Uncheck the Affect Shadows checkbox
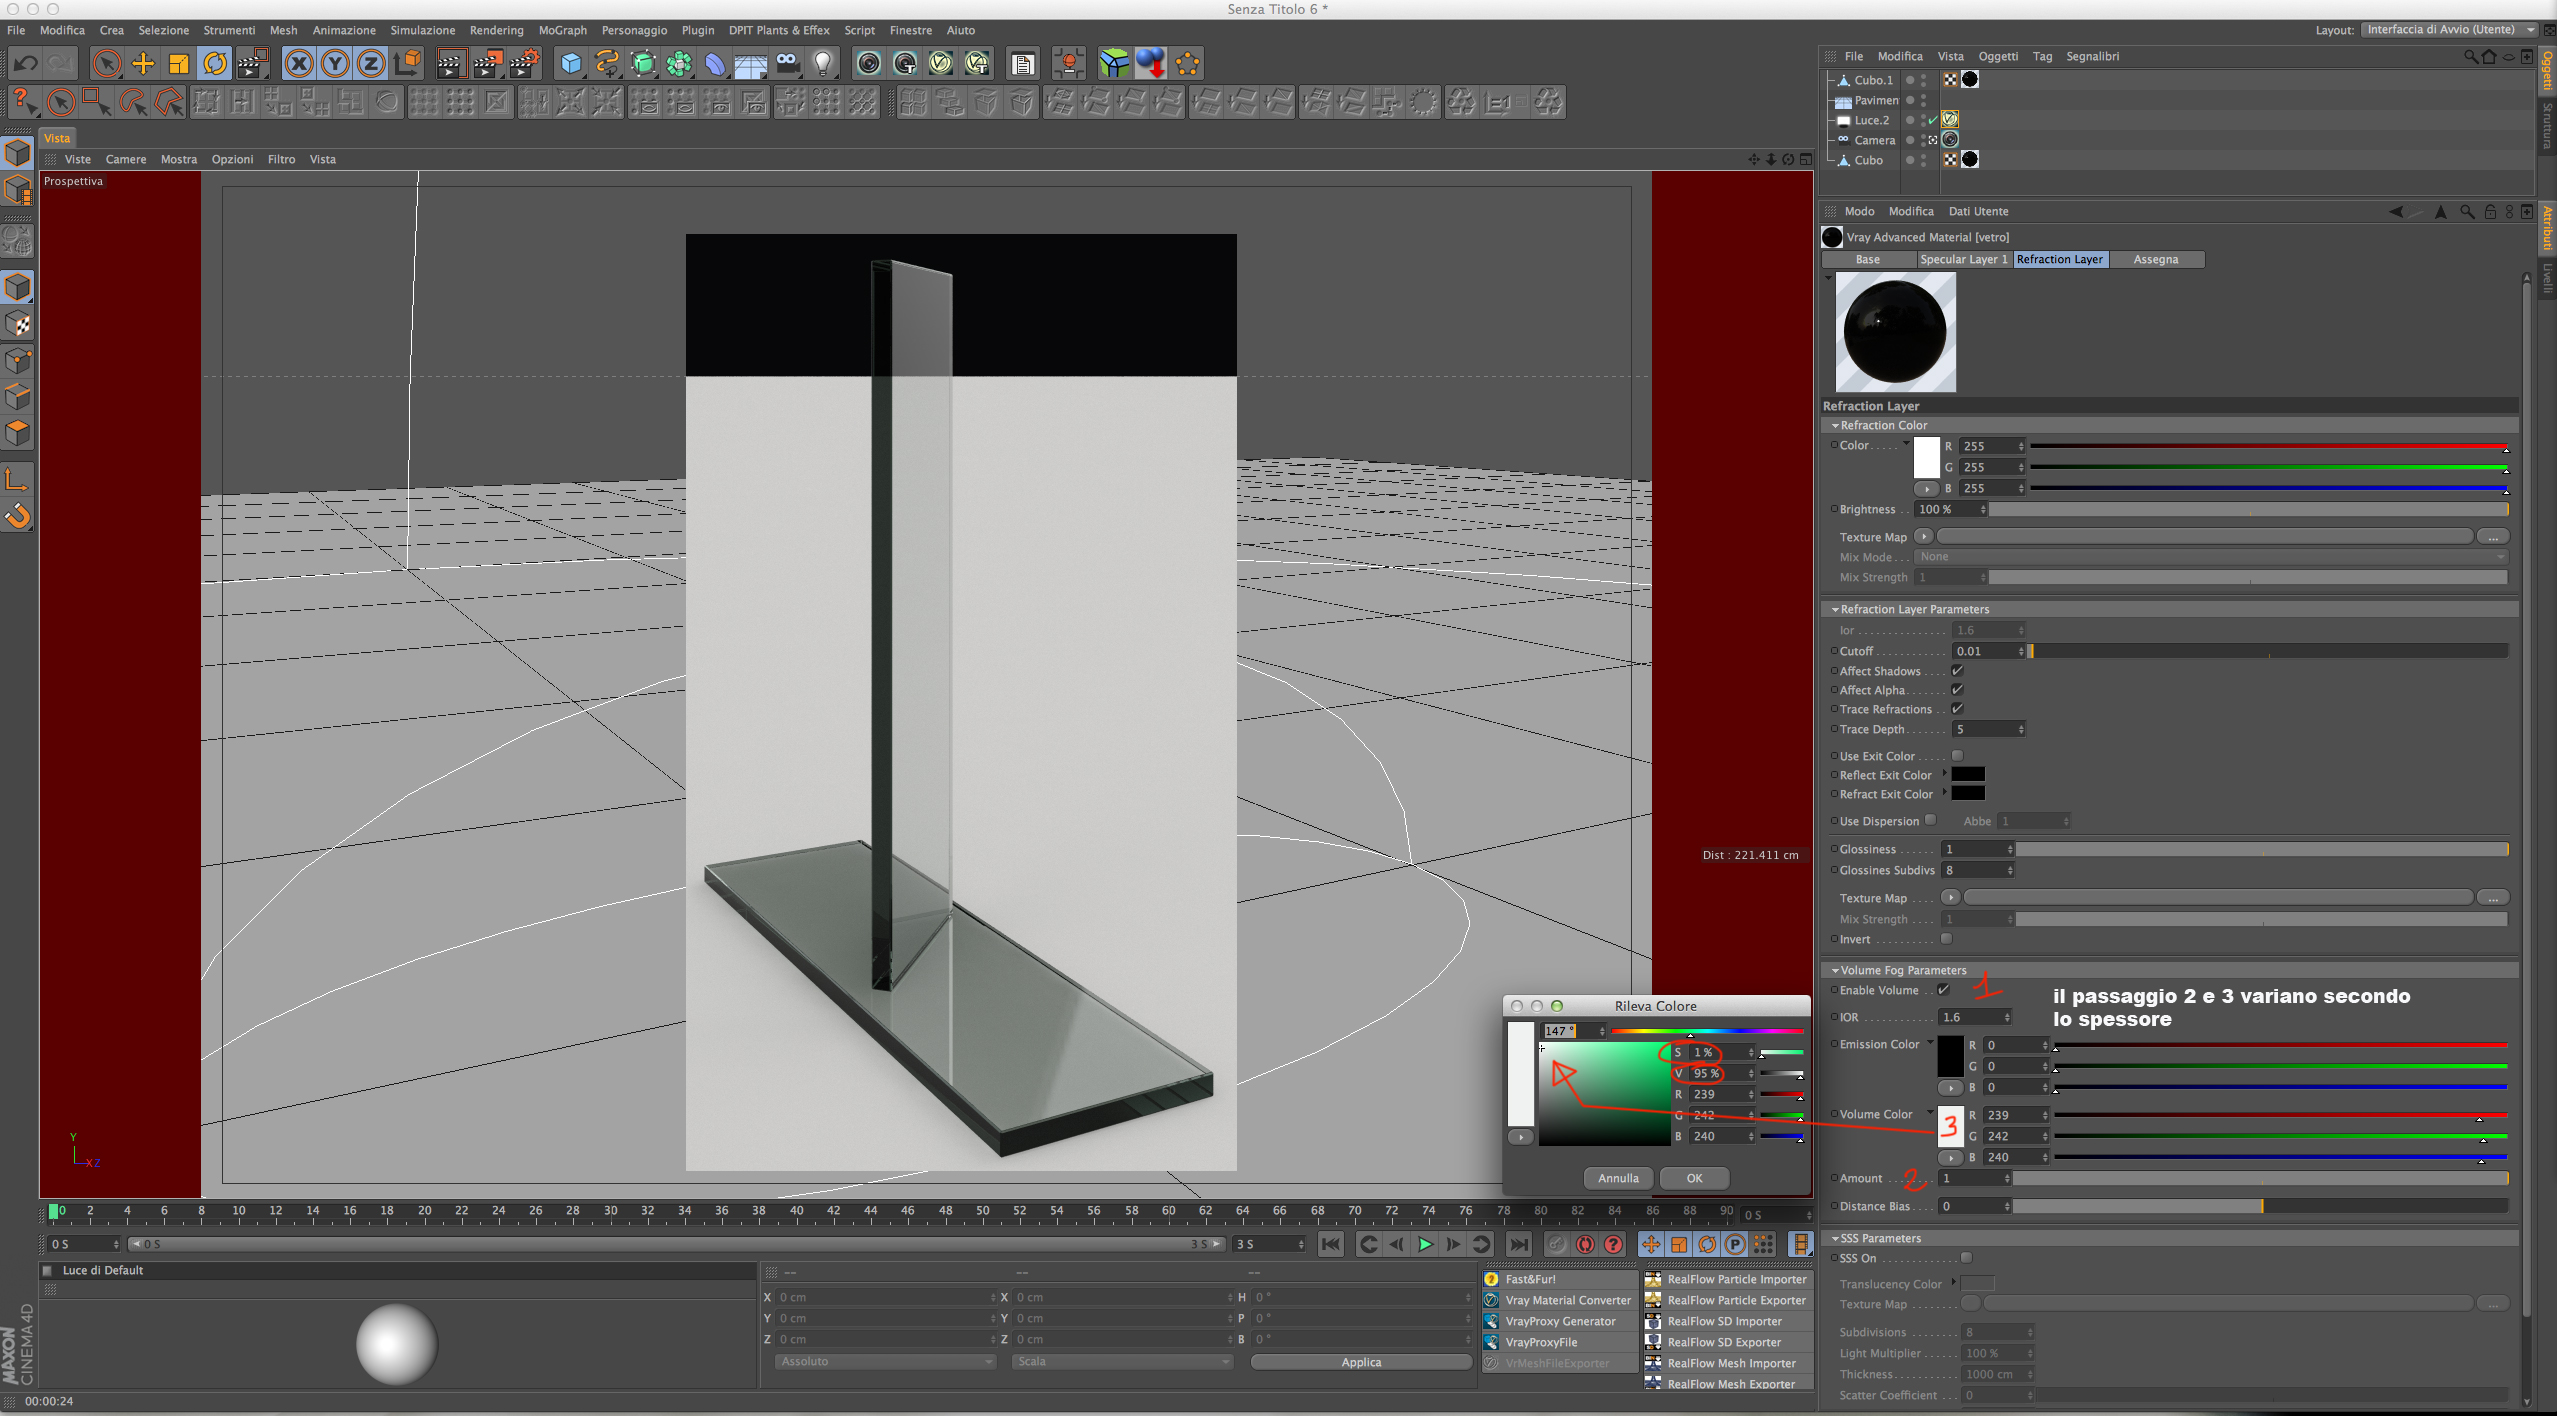This screenshot has width=2557, height=1416. [x=1957, y=671]
